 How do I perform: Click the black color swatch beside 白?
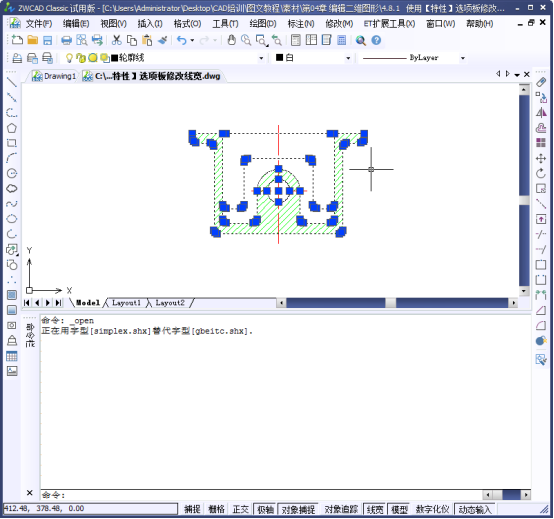point(279,58)
